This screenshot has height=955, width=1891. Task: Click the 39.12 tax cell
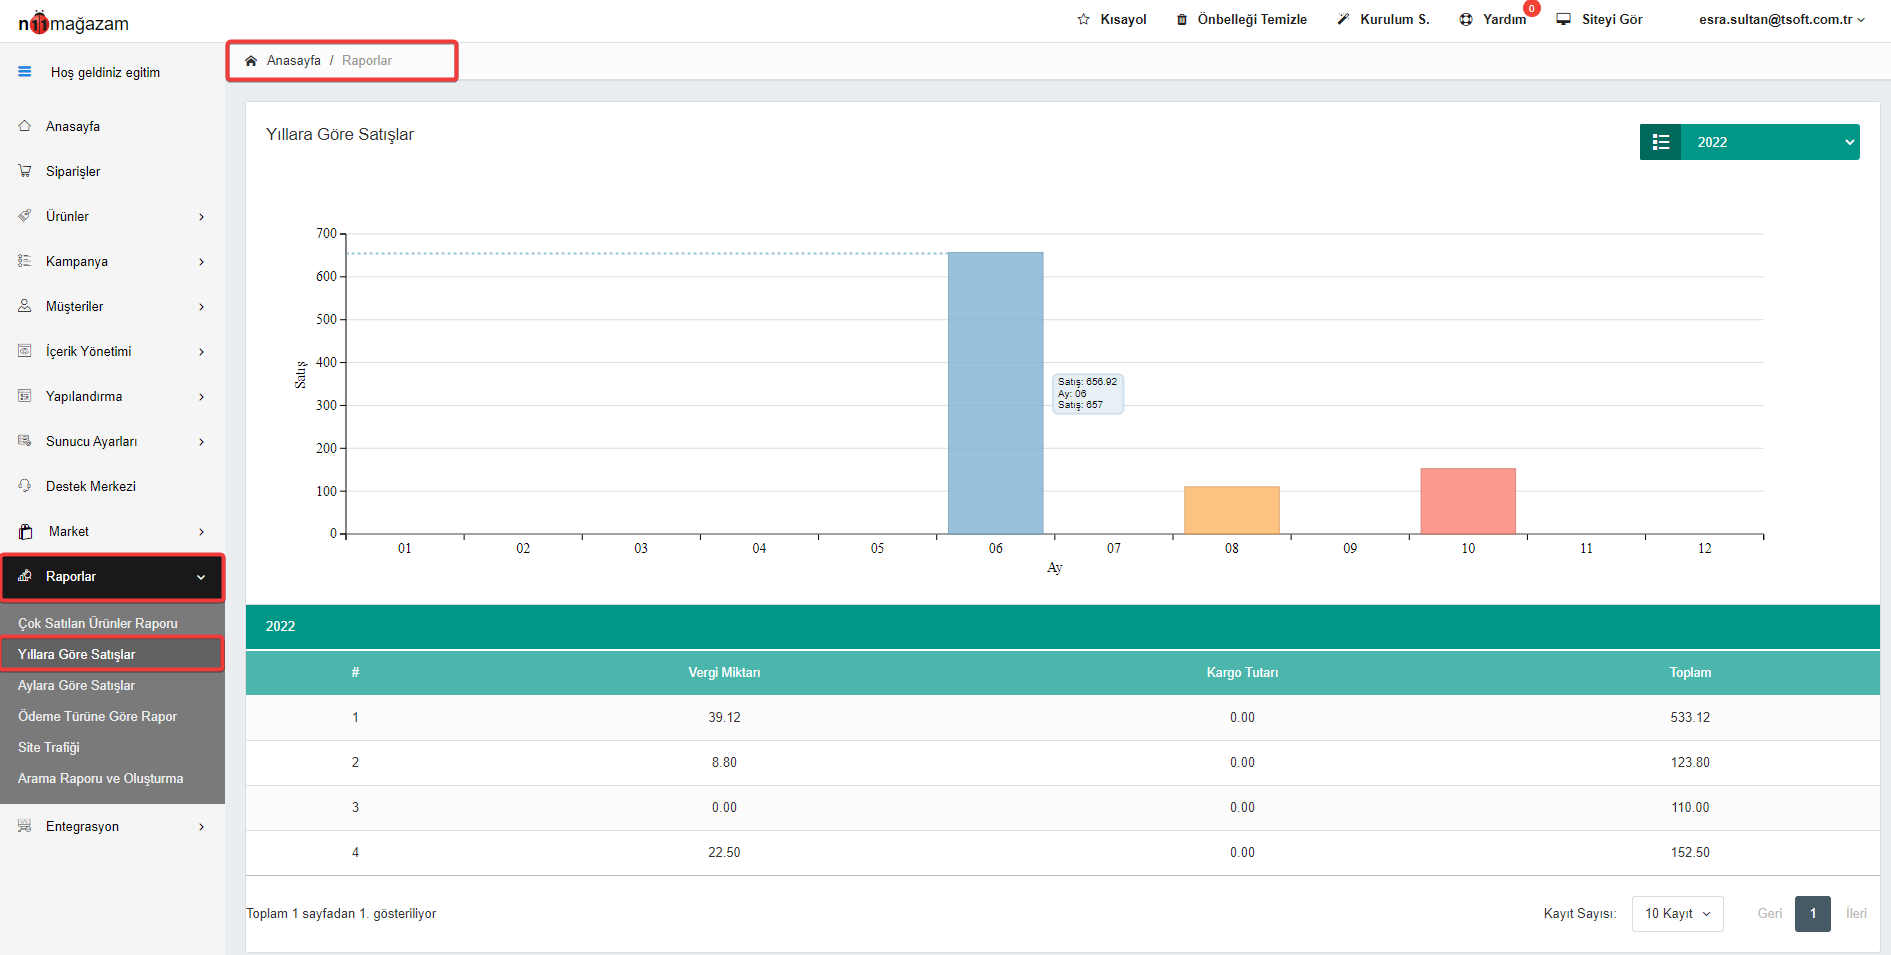tap(724, 718)
